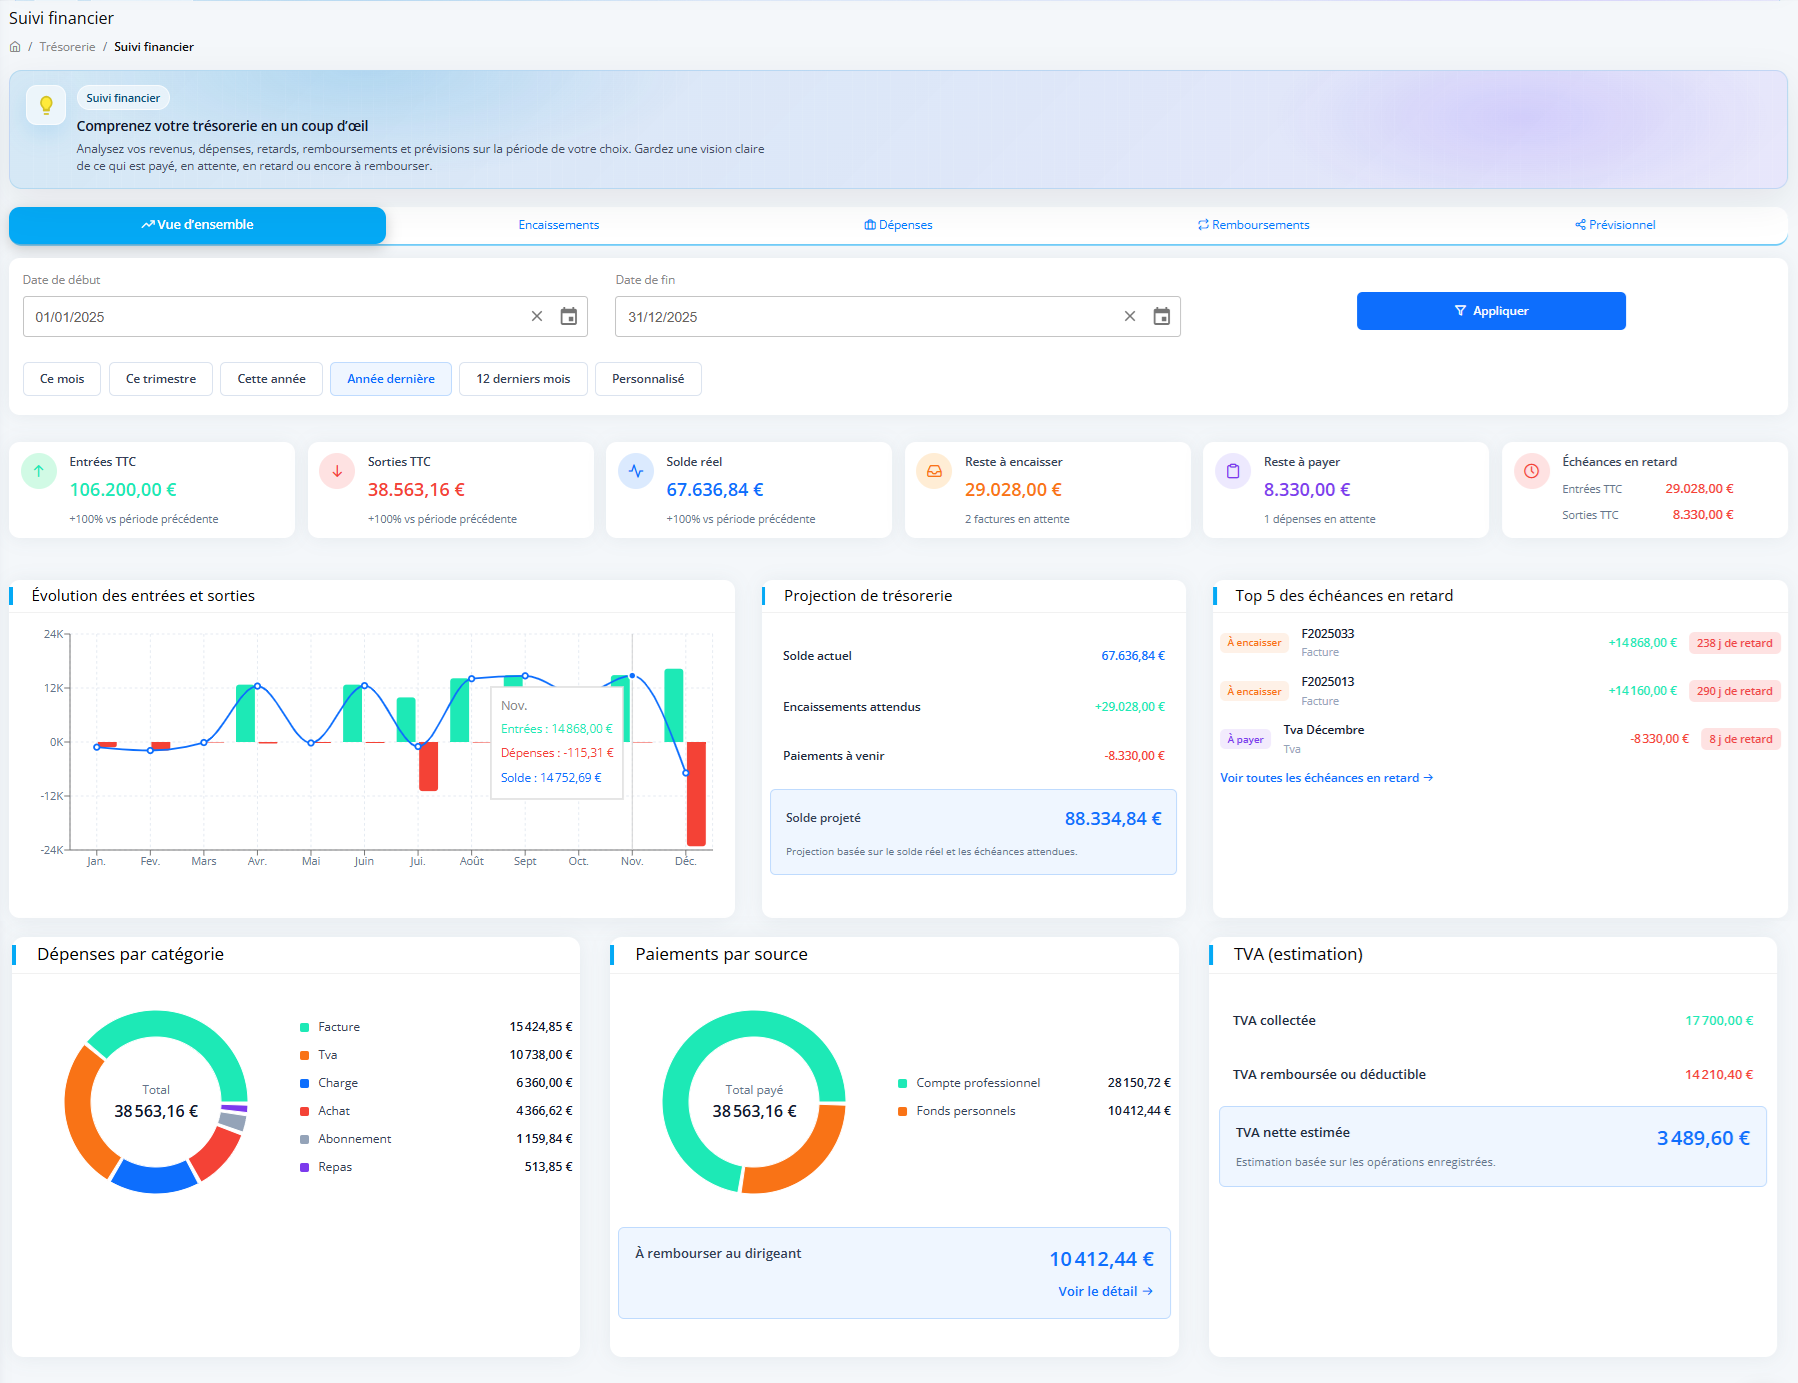Click the Reste à payer clipboard icon
This screenshot has height=1383, width=1798.
point(1233,471)
